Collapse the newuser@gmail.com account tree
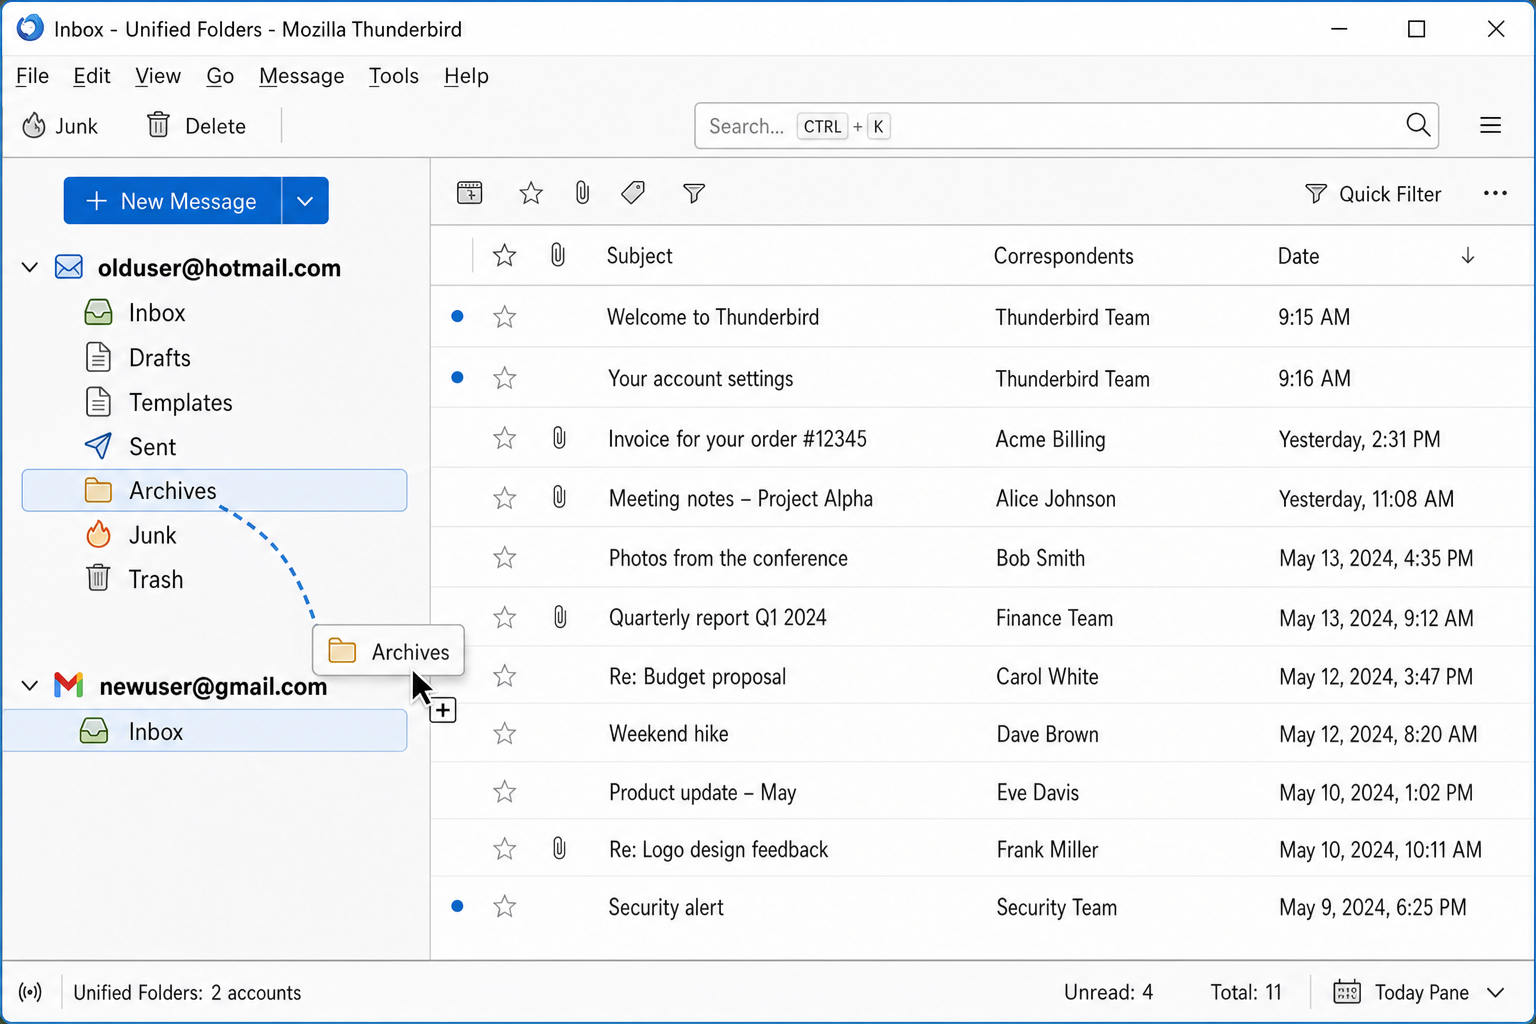 pos(30,686)
